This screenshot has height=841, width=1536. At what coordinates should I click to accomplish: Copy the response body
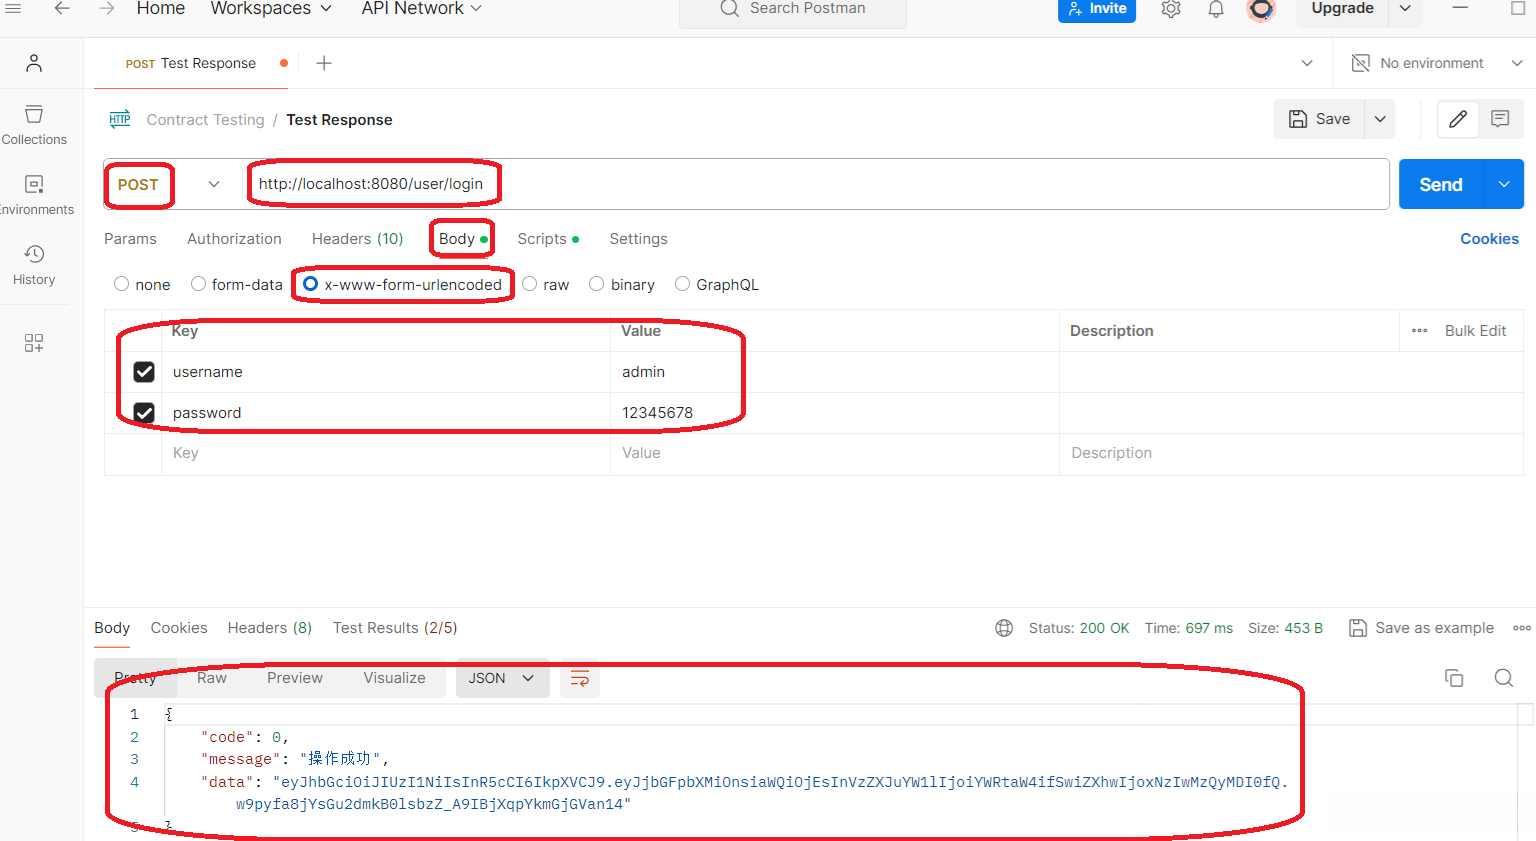(x=1454, y=678)
